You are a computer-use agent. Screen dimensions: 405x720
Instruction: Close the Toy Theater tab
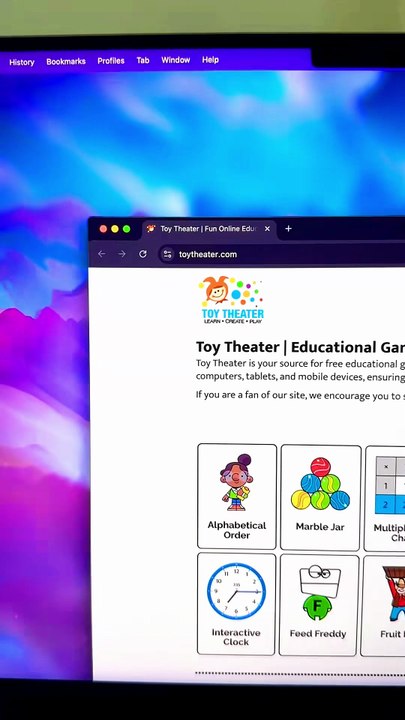point(267,229)
